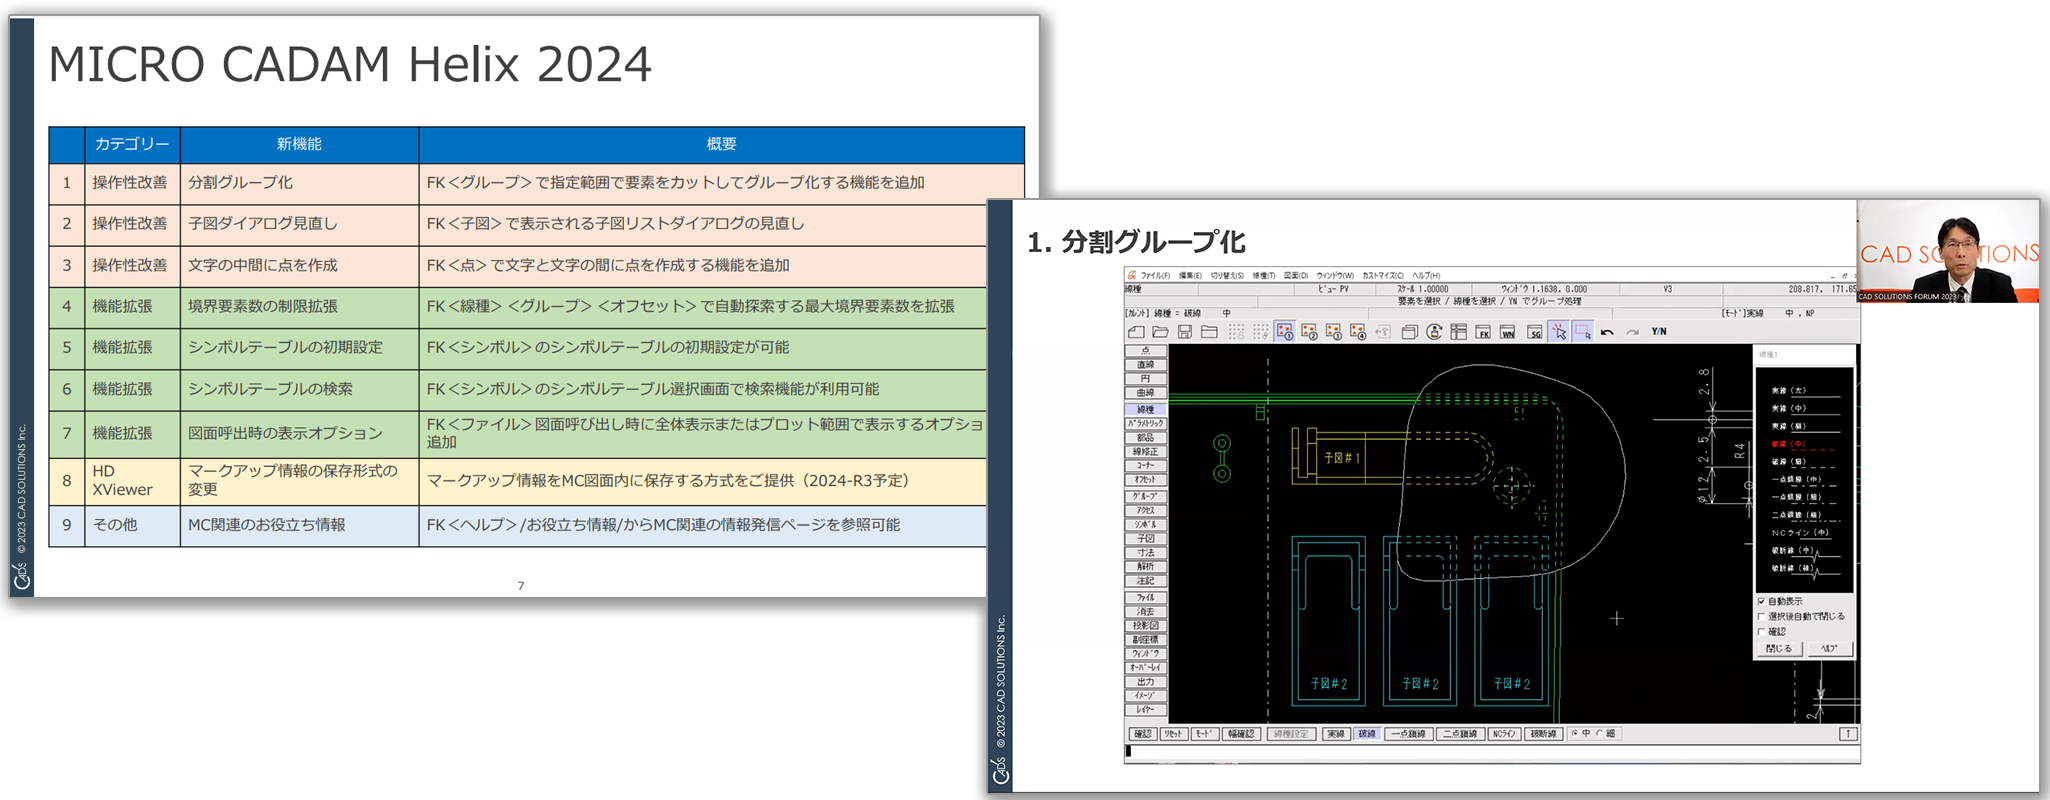This screenshot has height=800, width=2050.
Task: Click the グループ function key button
Action: [x=1146, y=496]
